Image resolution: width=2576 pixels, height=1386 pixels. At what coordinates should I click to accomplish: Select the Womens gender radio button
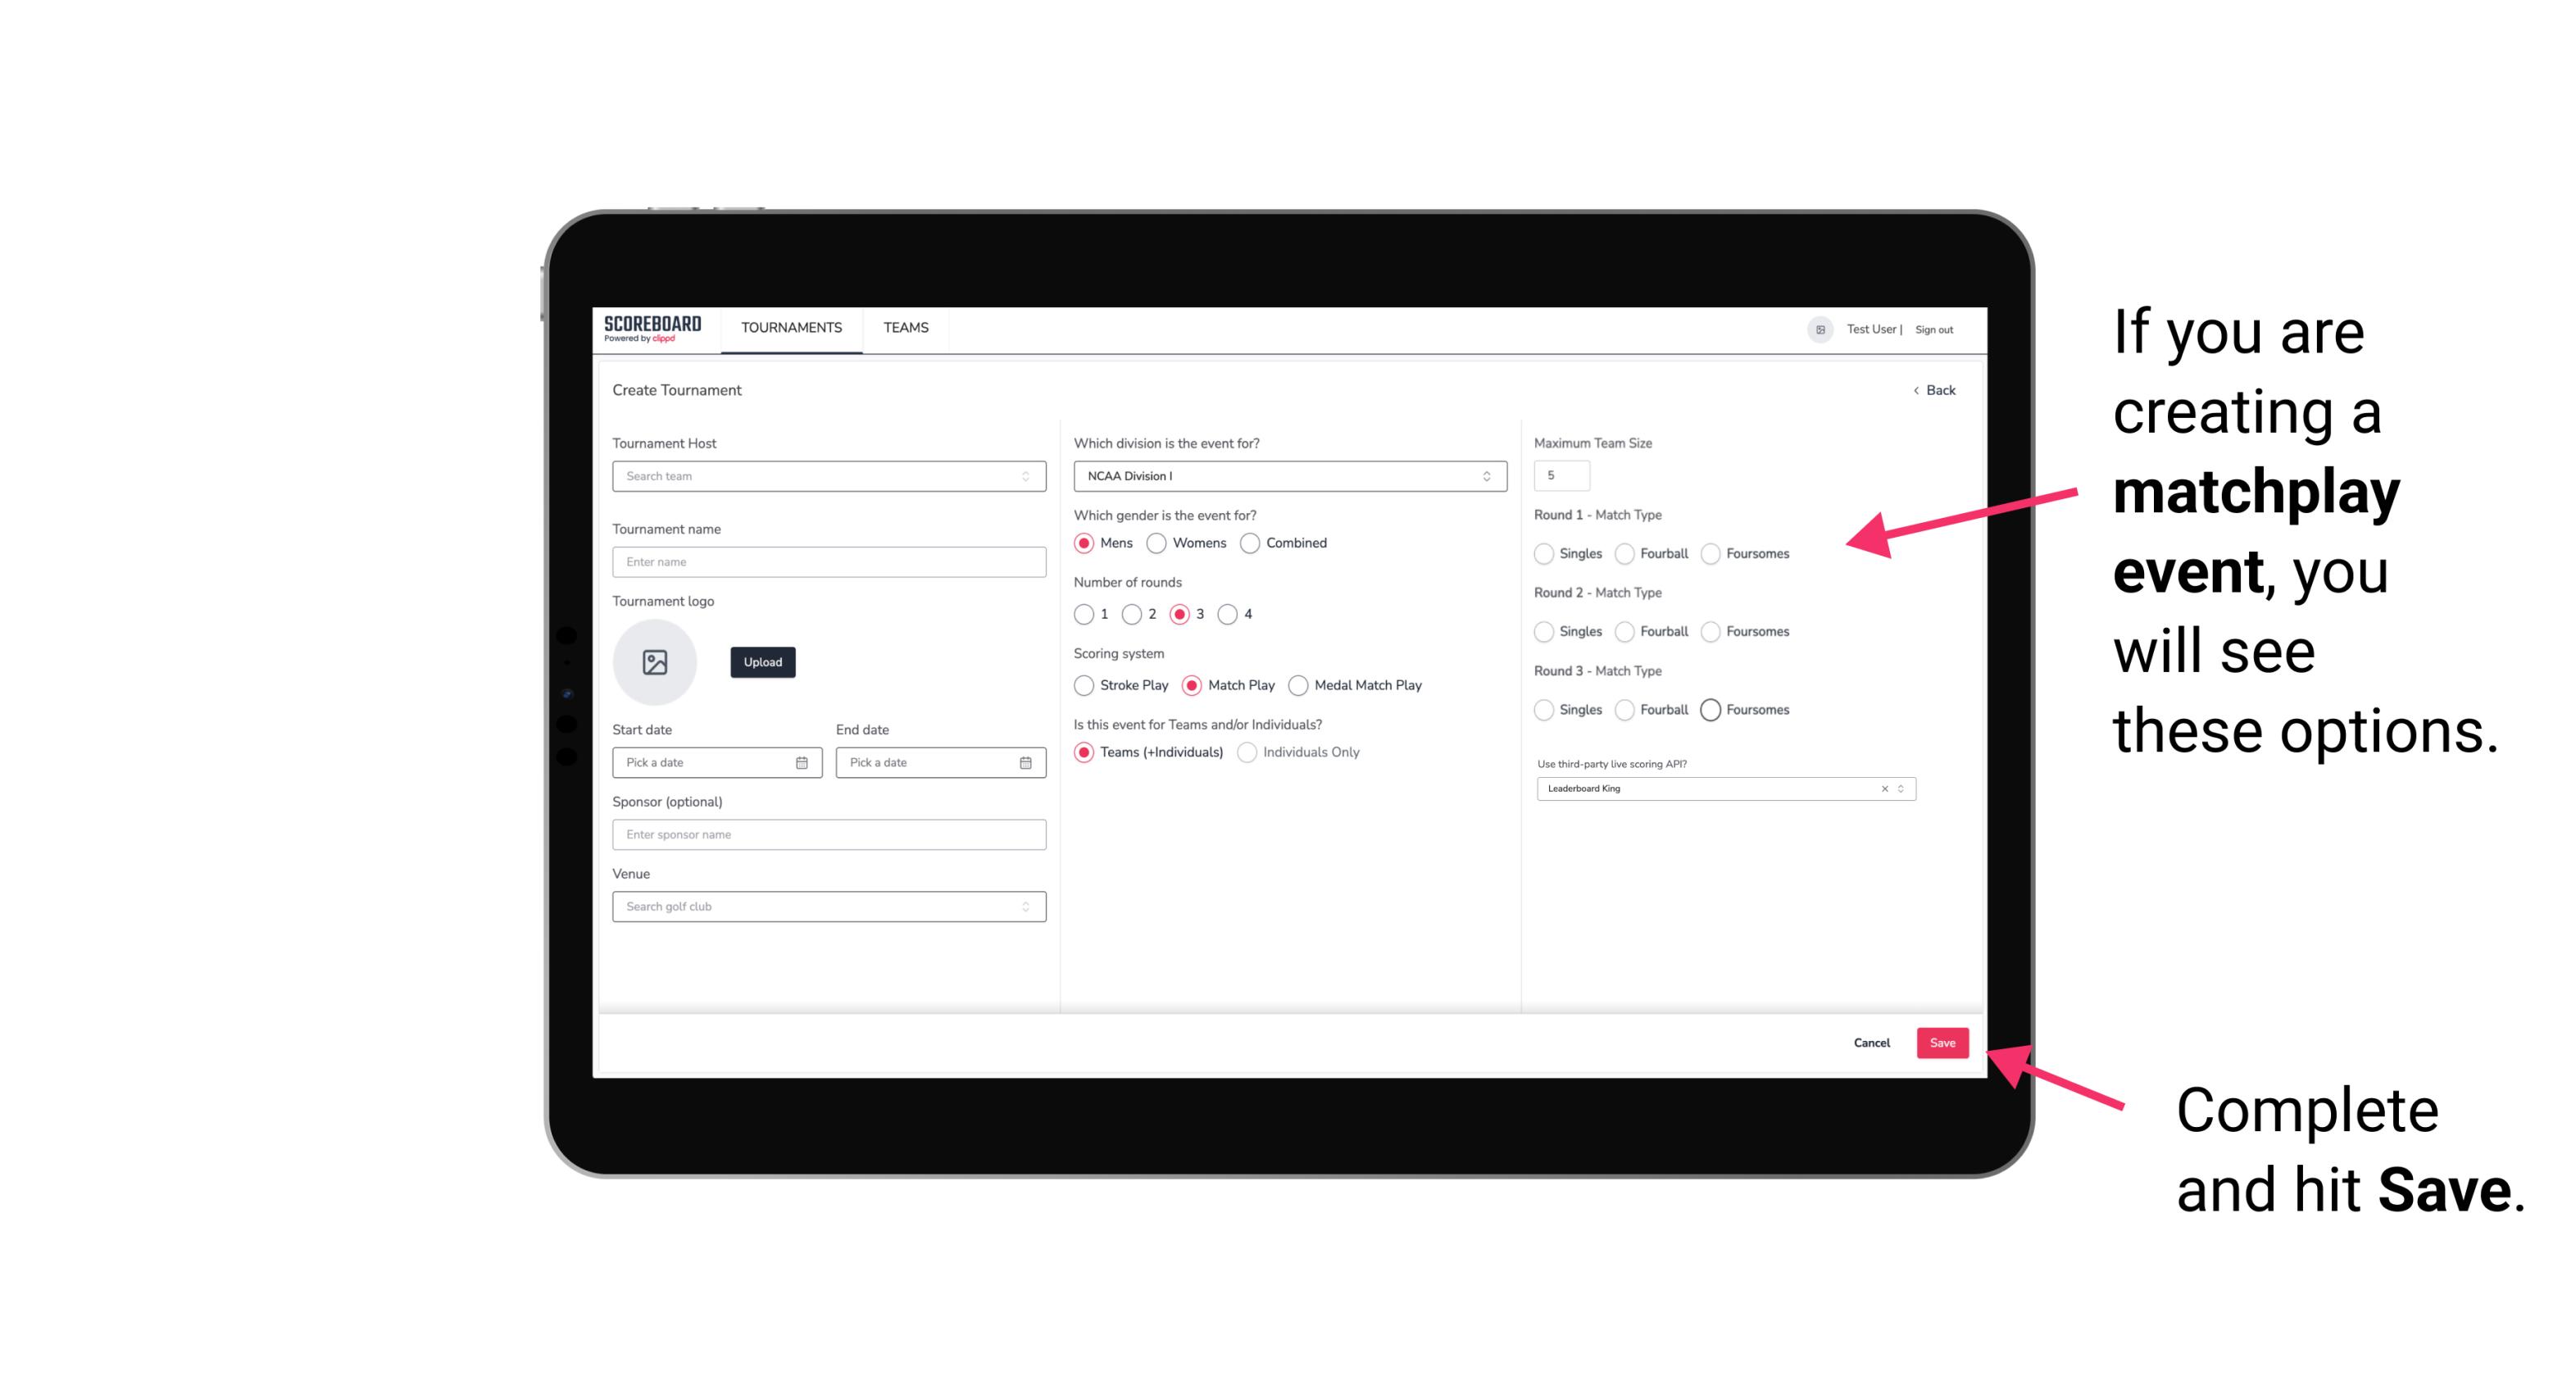click(x=1156, y=543)
